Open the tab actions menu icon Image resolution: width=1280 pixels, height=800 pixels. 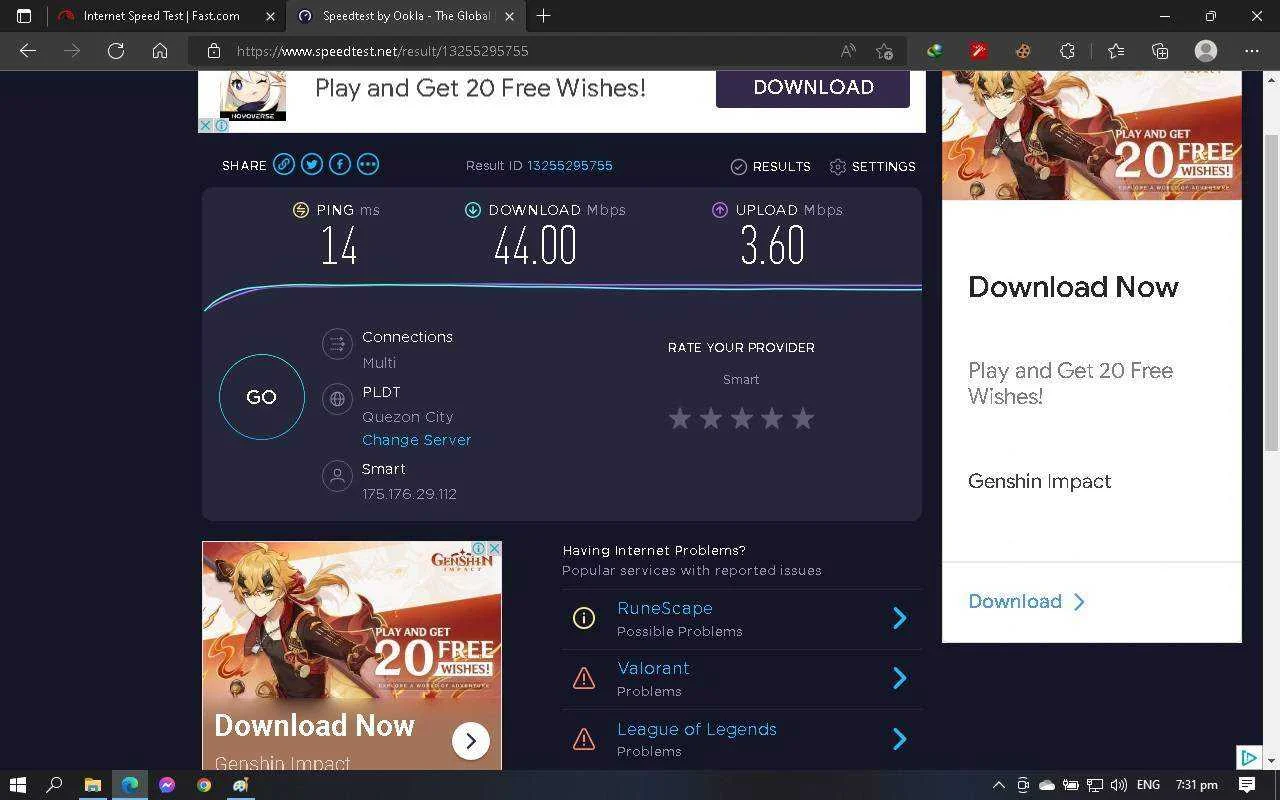(24, 16)
